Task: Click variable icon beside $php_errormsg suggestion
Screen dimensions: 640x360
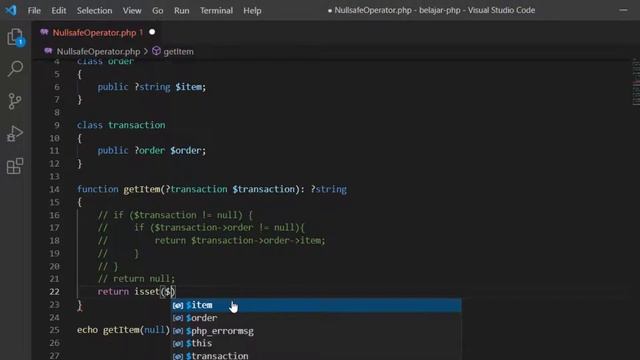Action: (178, 331)
